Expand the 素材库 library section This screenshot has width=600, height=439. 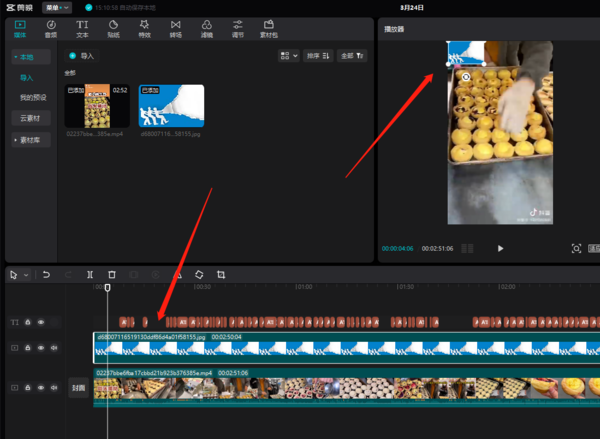[29, 140]
